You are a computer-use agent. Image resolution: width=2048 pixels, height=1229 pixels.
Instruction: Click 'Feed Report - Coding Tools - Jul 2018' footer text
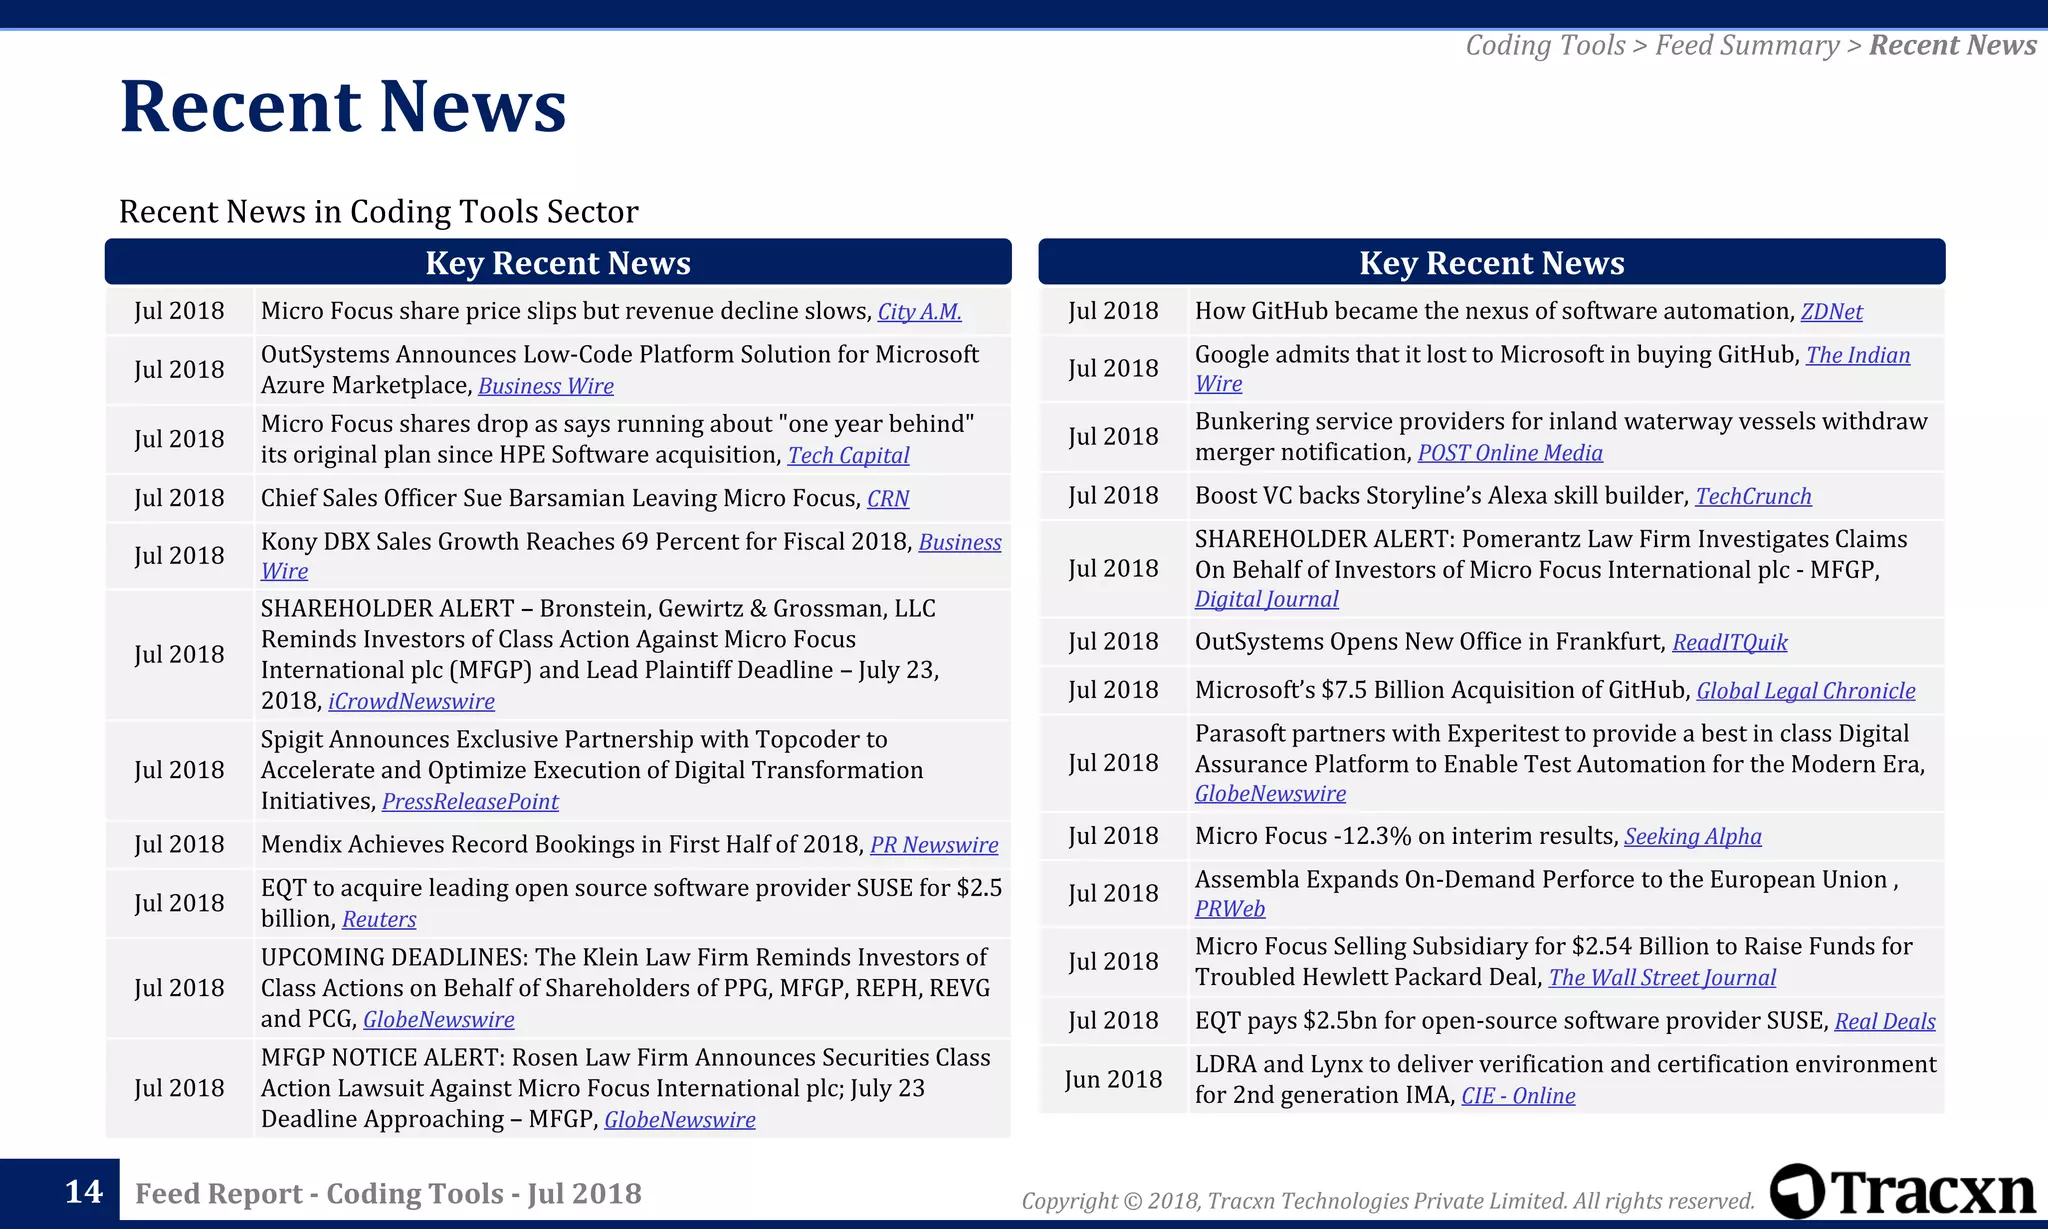(388, 1193)
